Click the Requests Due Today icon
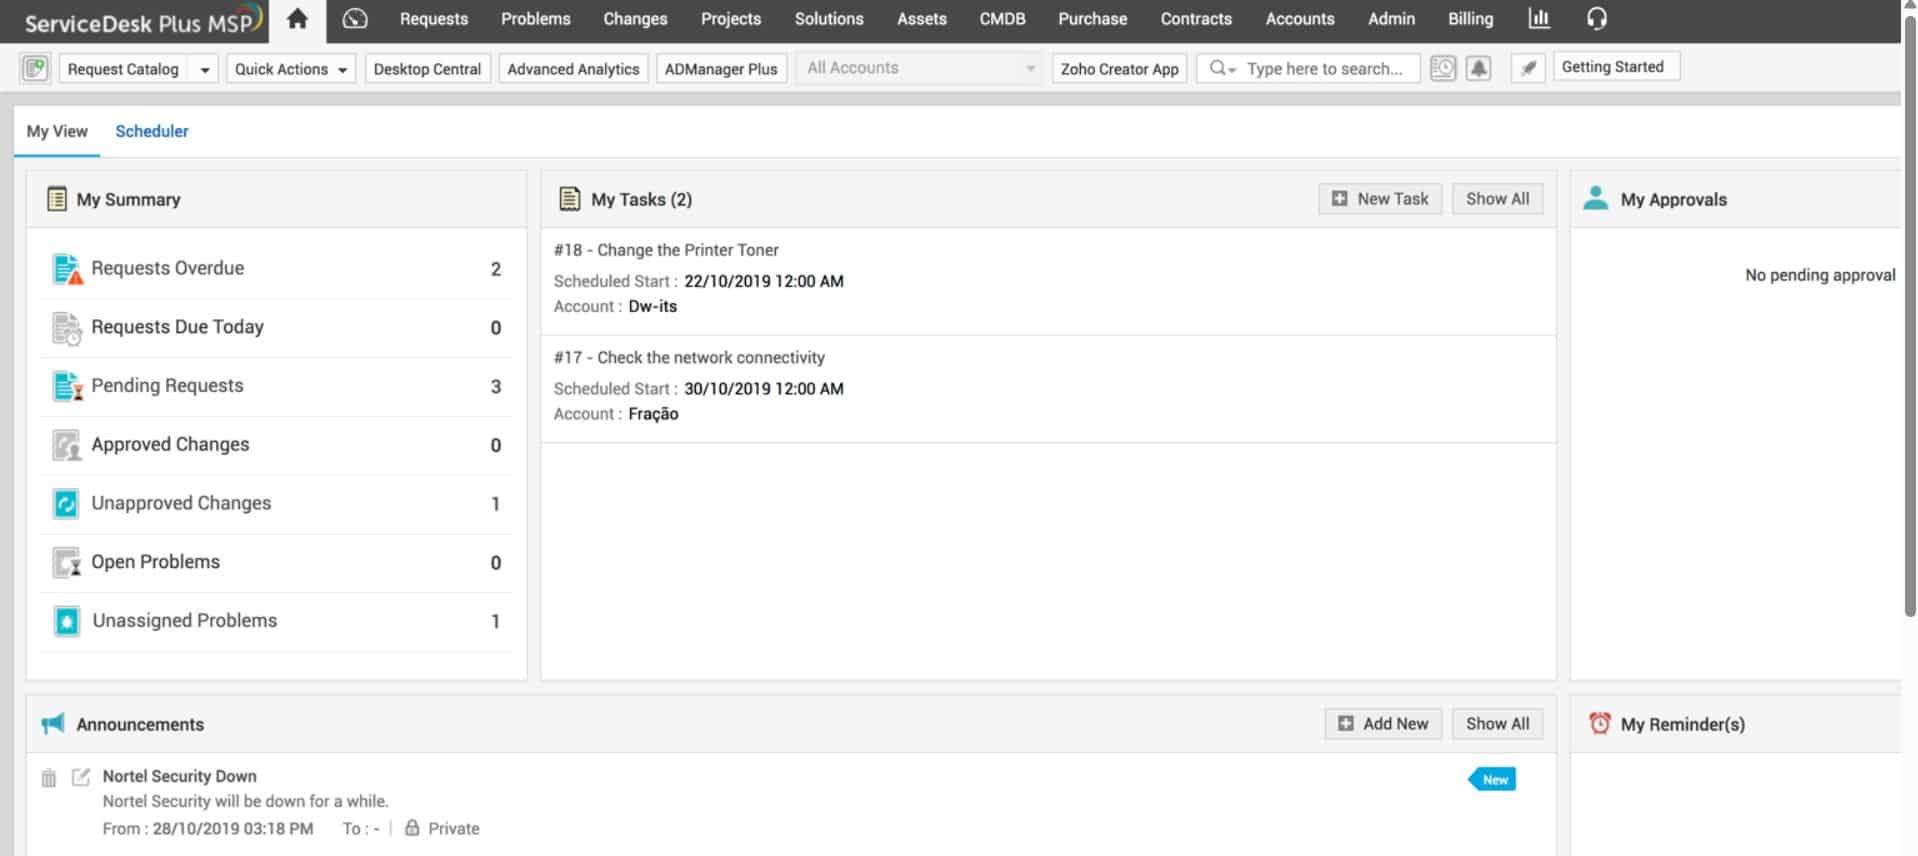1918x856 pixels. [x=67, y=328]
